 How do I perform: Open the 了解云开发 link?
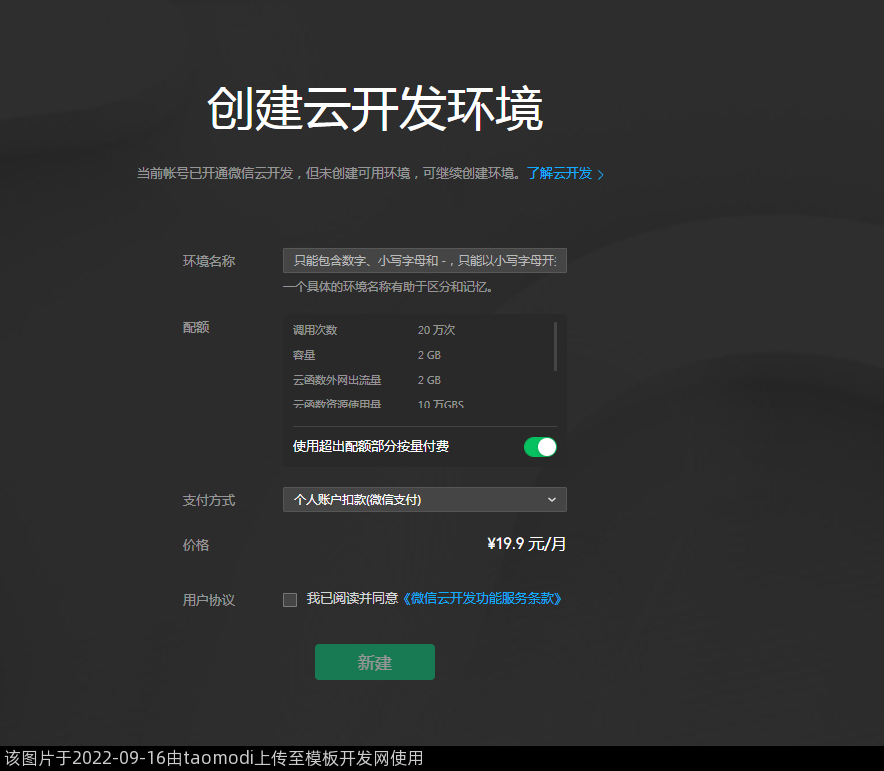560,173
